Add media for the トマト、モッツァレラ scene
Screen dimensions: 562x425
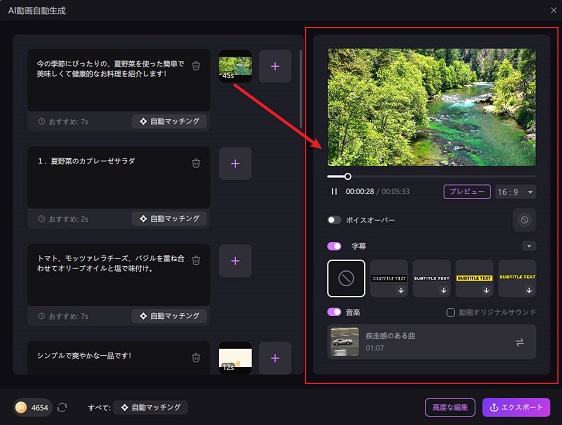coord(235,261)
